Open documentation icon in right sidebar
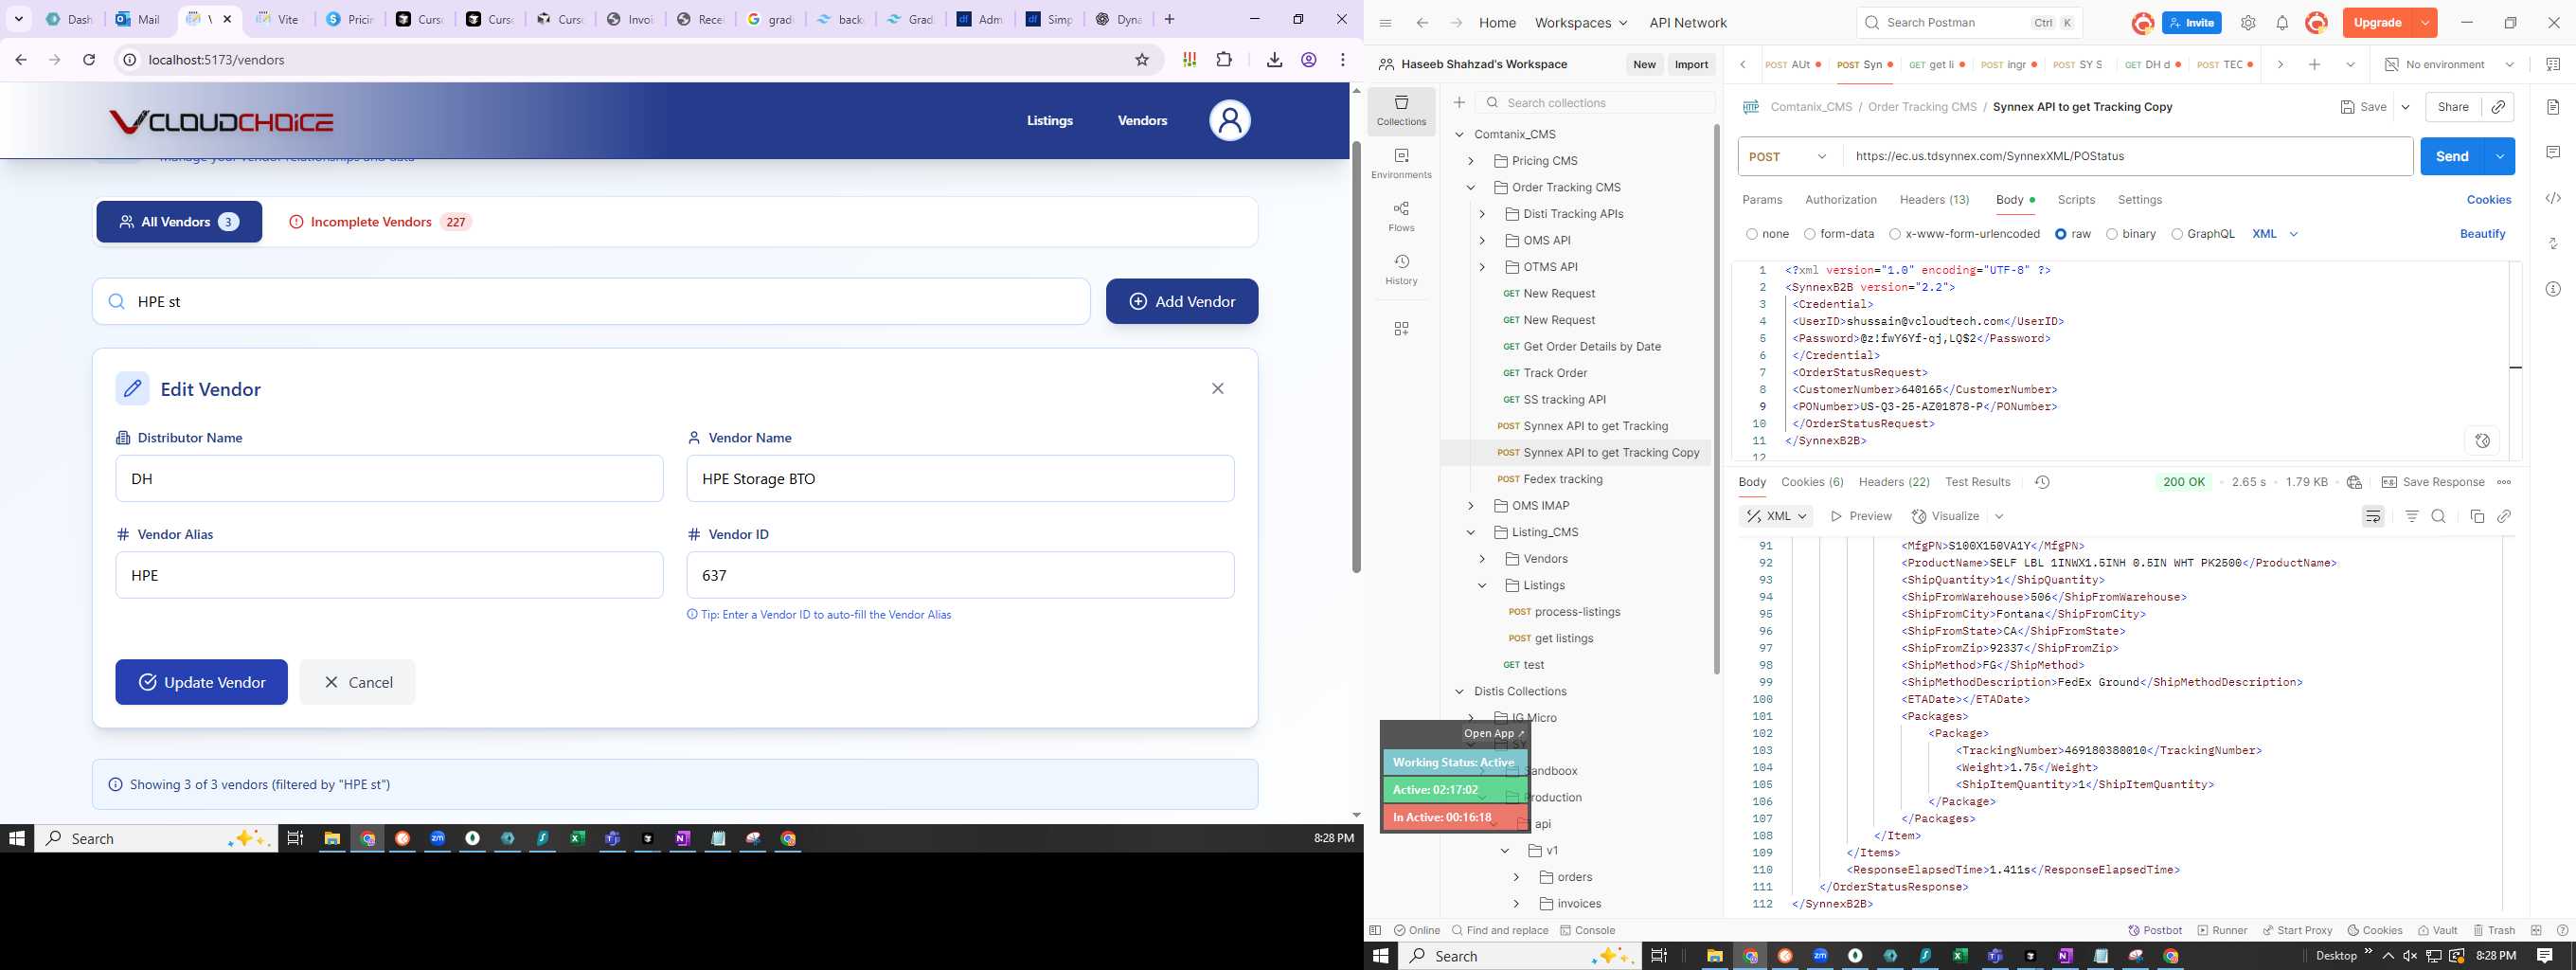The image size is (2576, 970). [x=2553, y=107]
